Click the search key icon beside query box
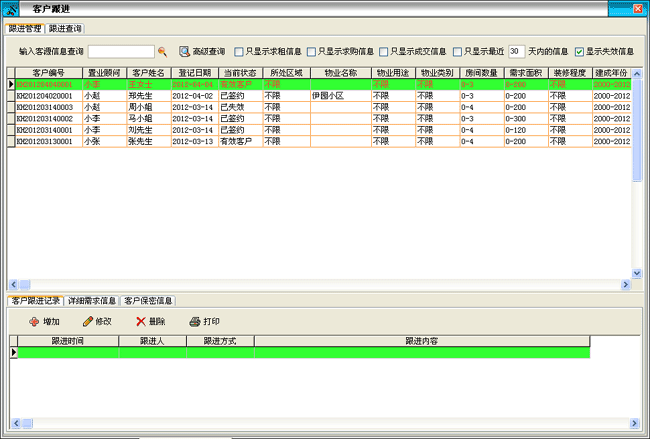 (x=162, y=51)
